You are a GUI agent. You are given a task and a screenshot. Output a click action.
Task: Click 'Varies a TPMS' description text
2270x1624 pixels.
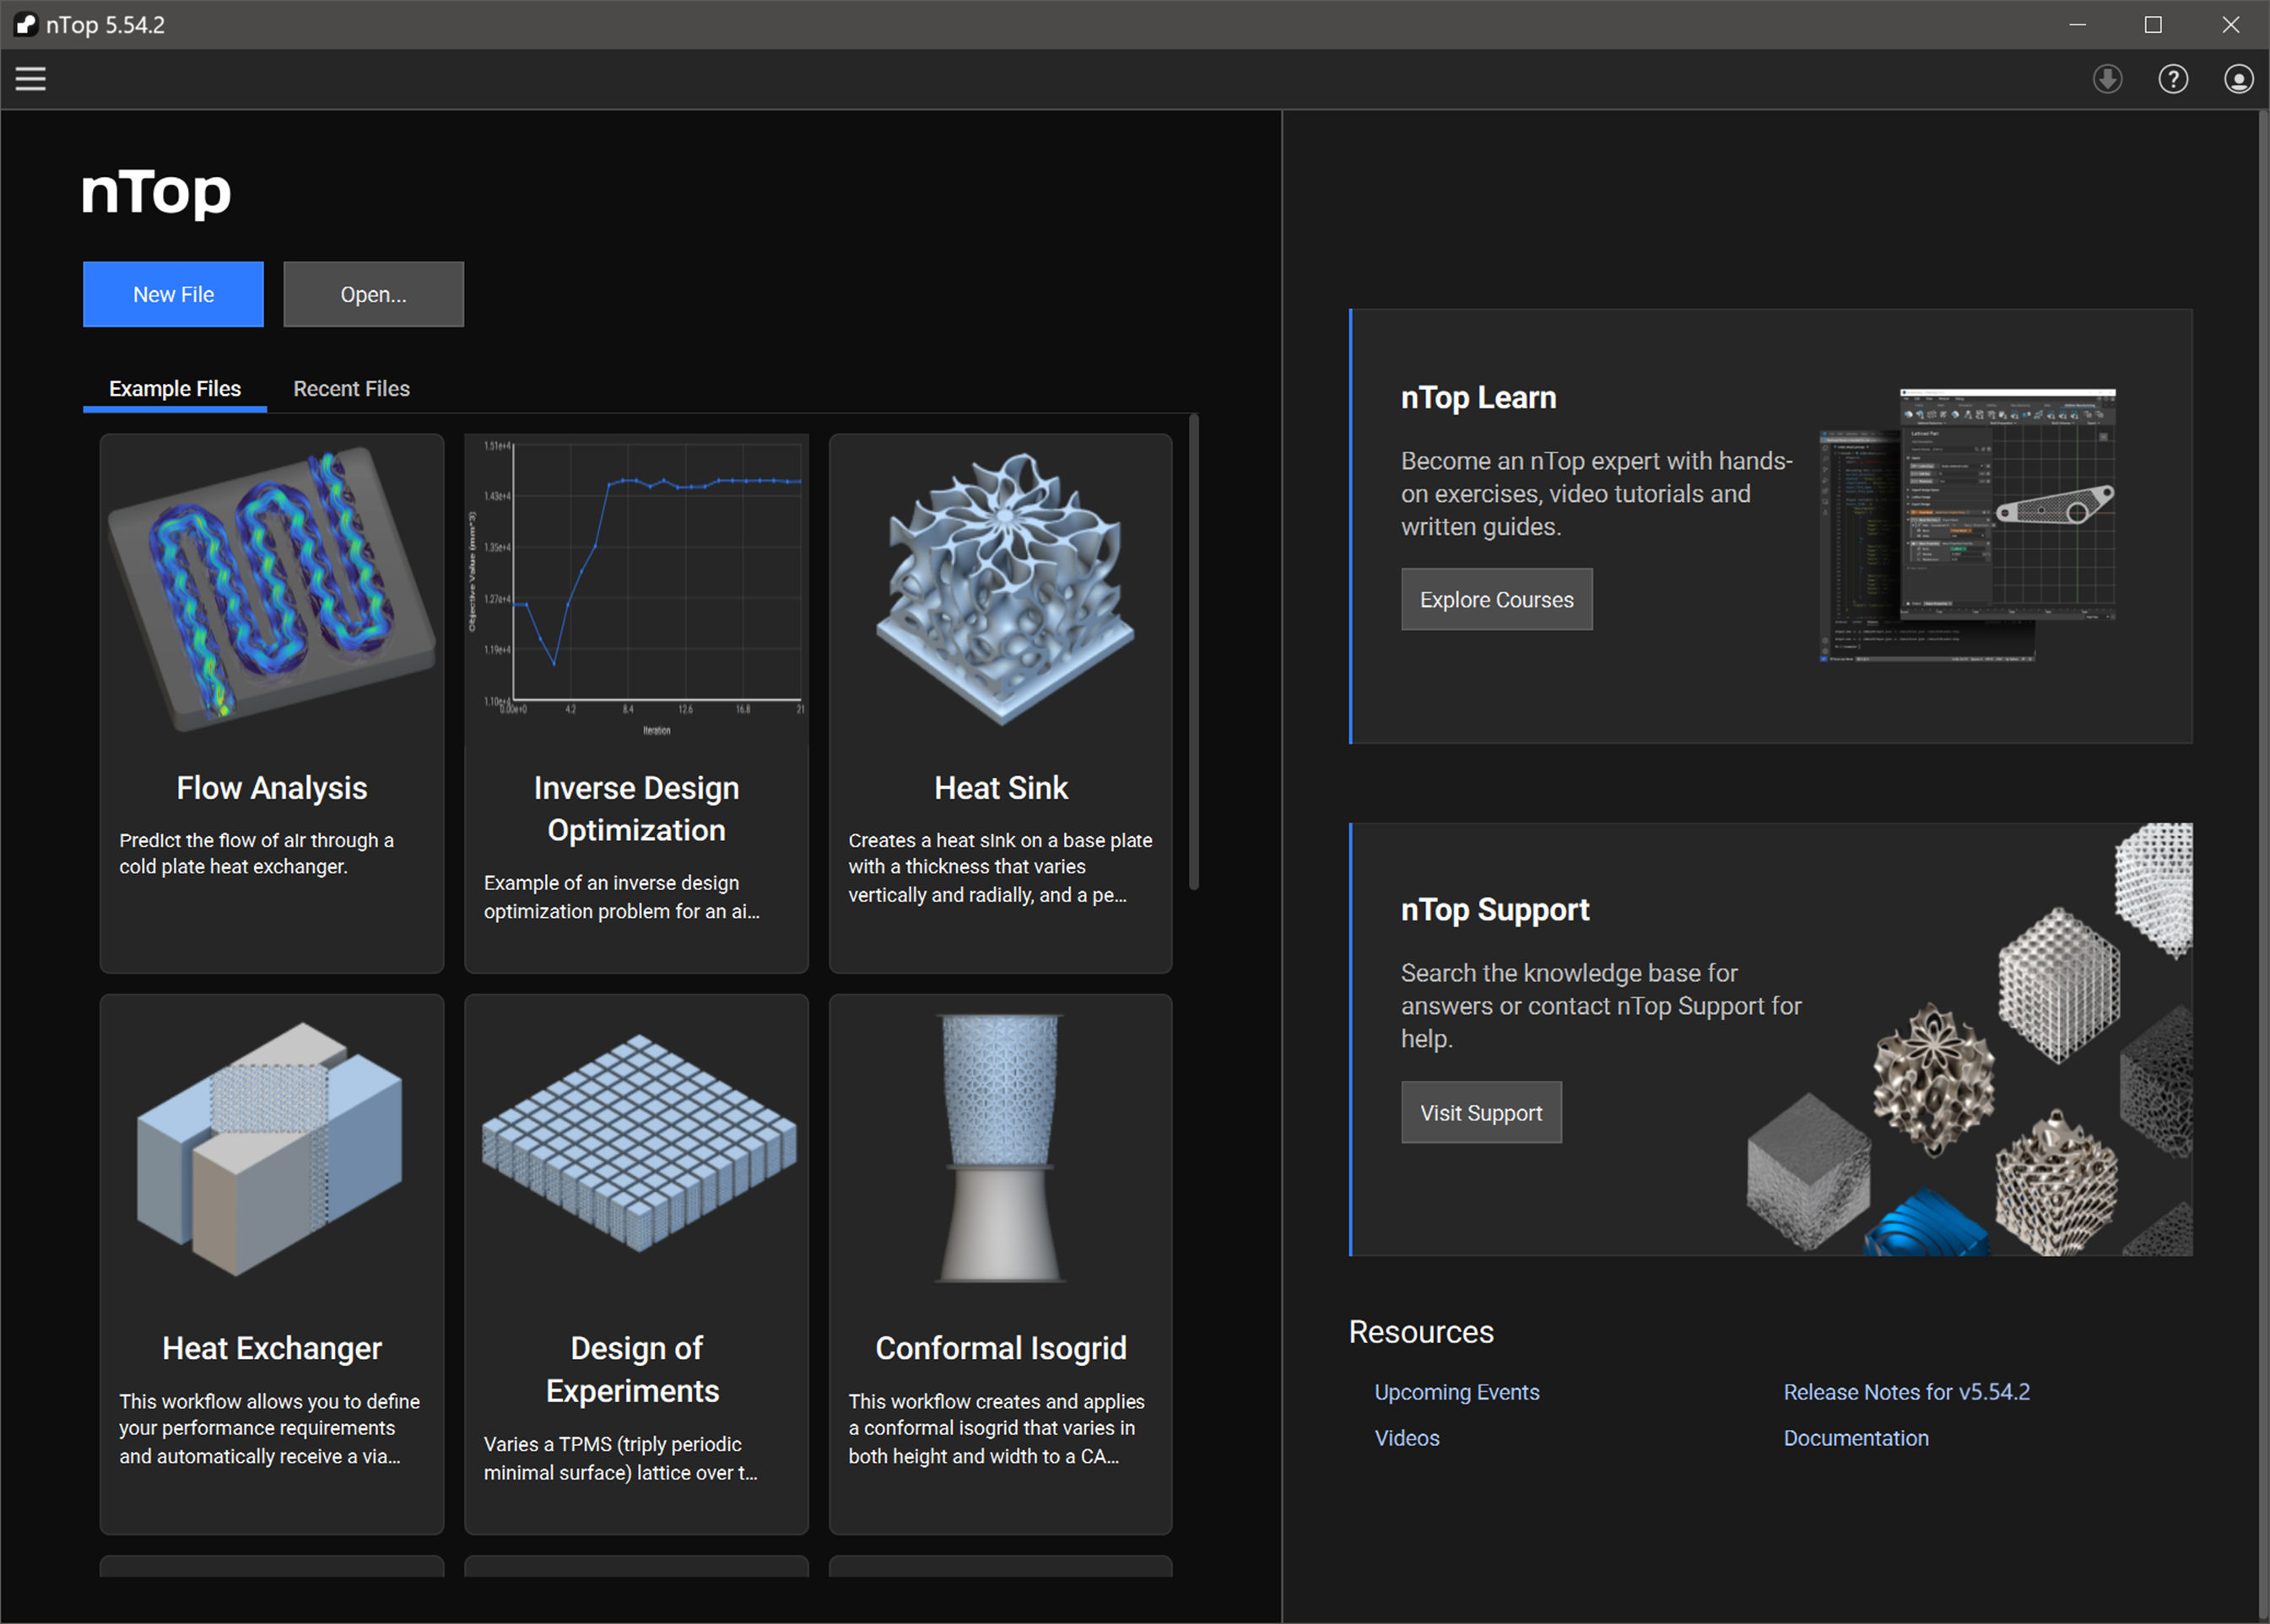coord(620,1458)
